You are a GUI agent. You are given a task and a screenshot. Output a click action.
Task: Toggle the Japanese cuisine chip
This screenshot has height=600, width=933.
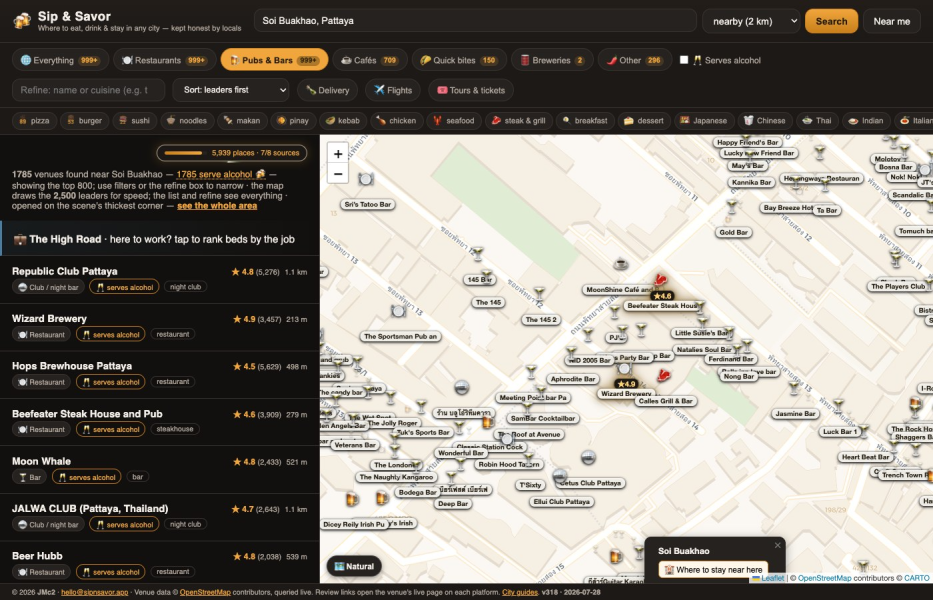(704, 120)
